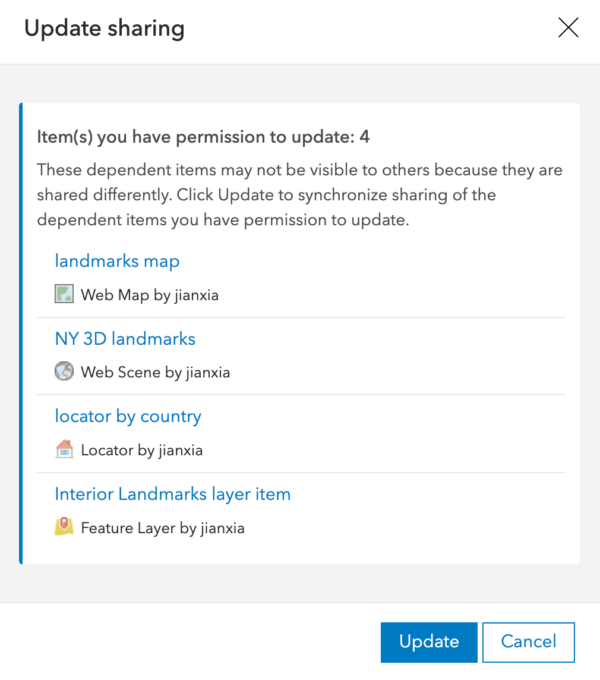The width and height of the screenshot is (600, 680).
Task: Click the blue accent bar of the notice
Action: (21, 333)
